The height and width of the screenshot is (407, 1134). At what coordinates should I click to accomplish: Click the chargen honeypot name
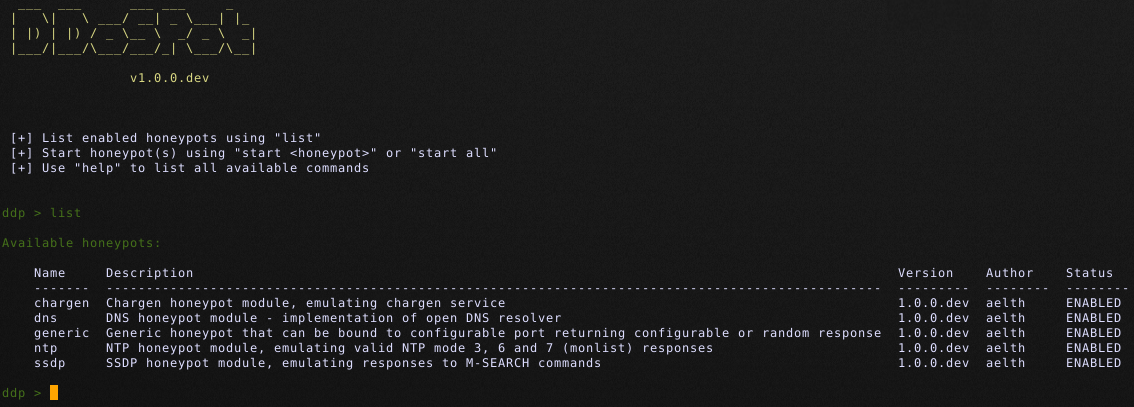pos(61,303)
